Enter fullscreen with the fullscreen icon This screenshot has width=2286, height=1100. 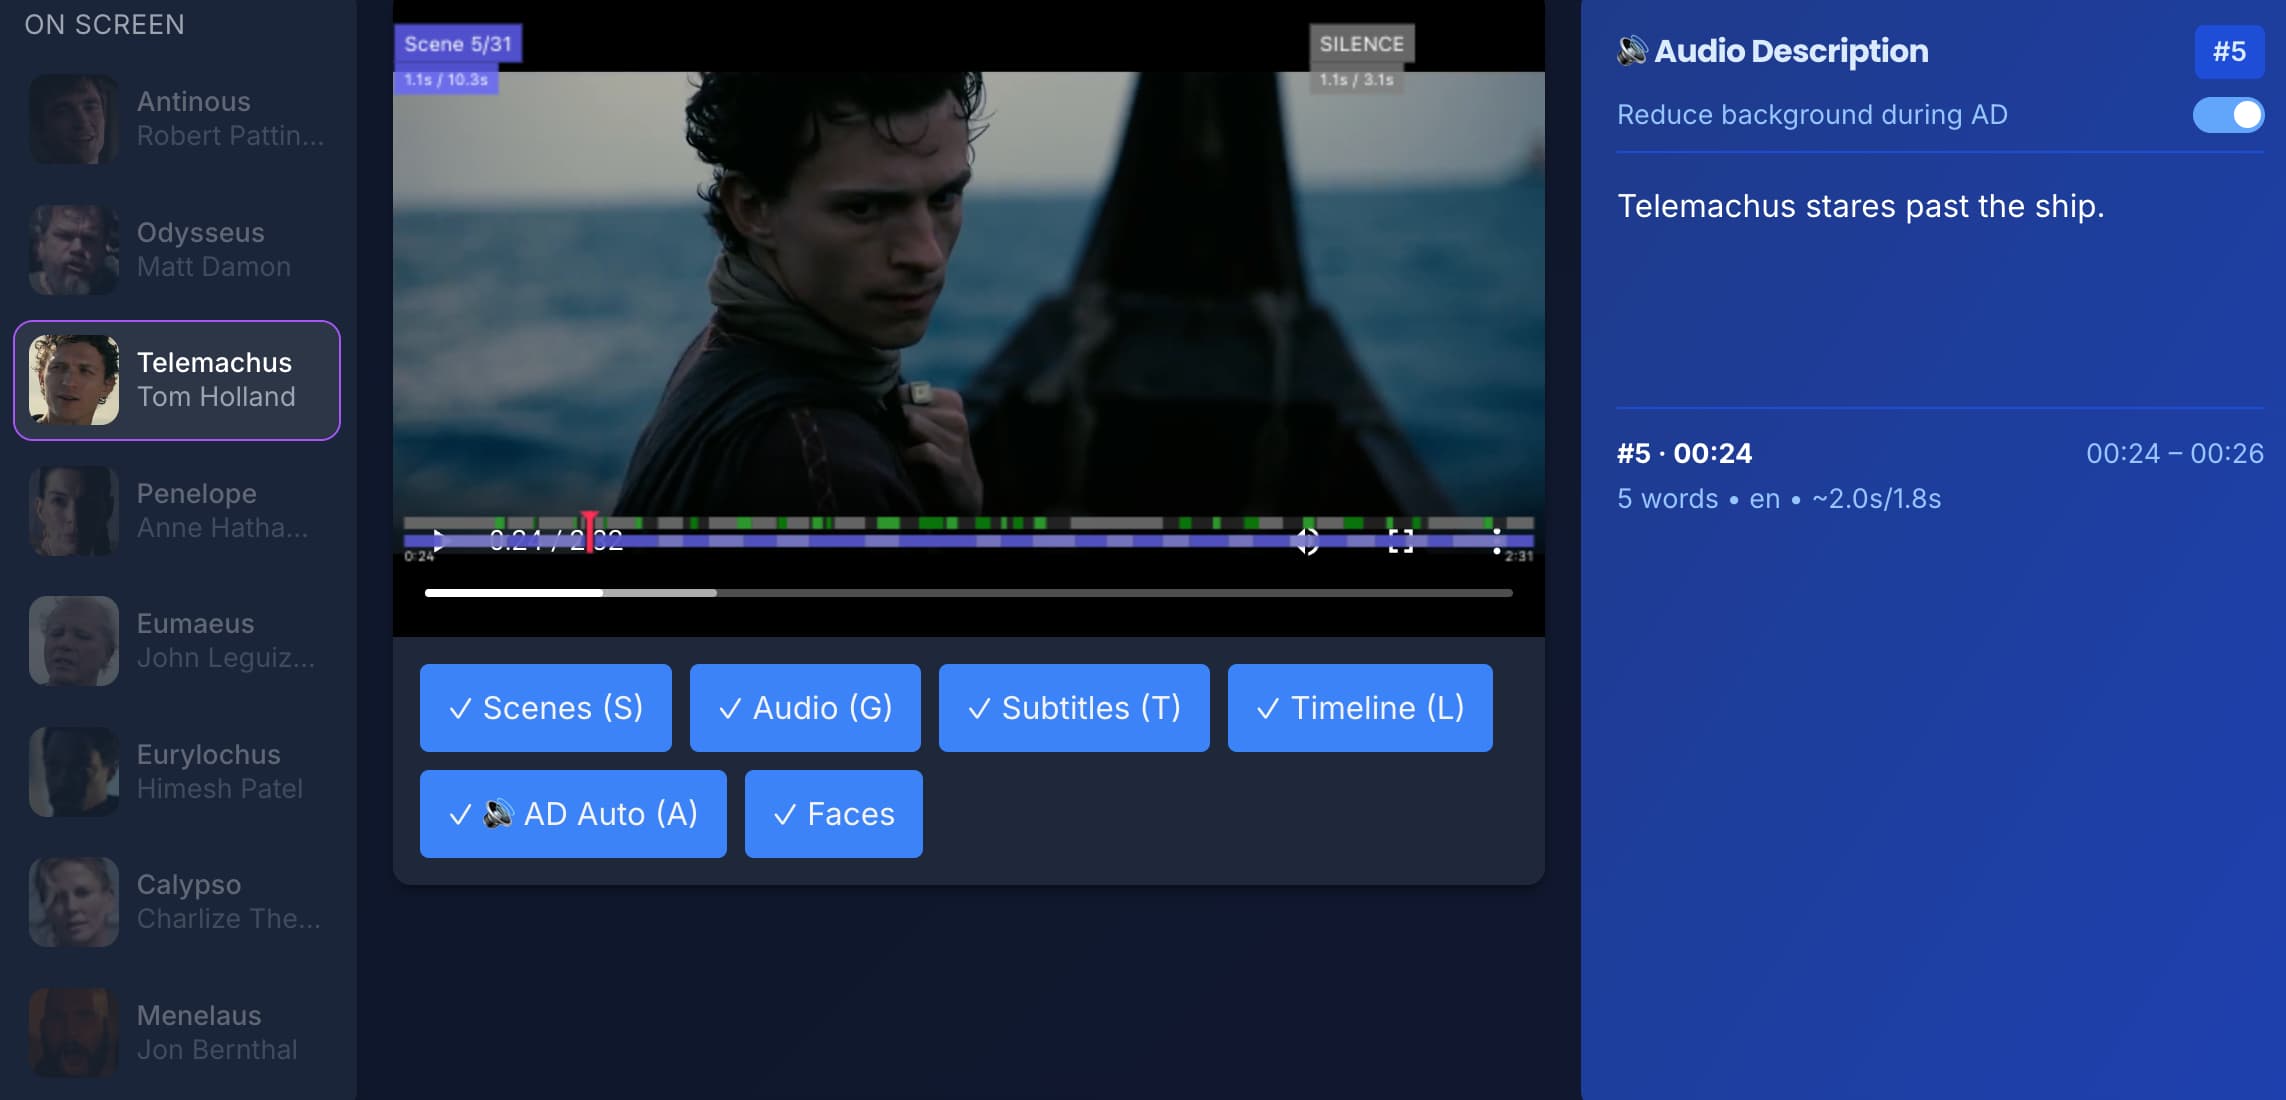click(x=1401, y=541)
